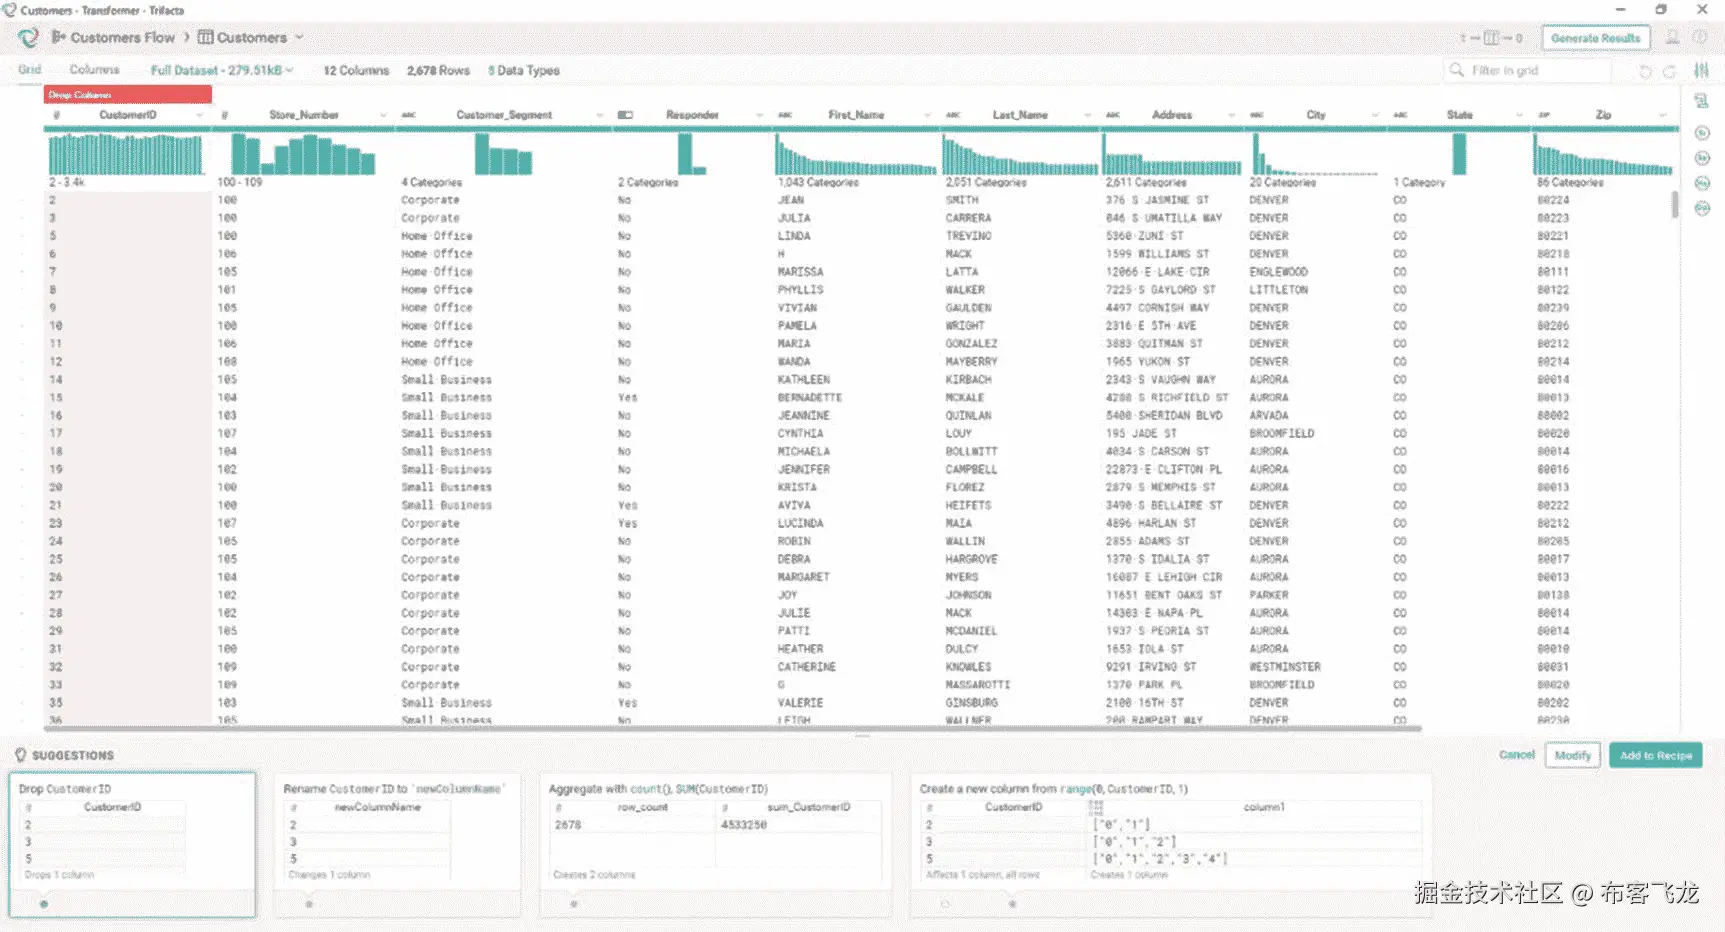Click the Add to Recipe button
The width and height of the screenshot is (1725, 932).
coord(1656,755)
